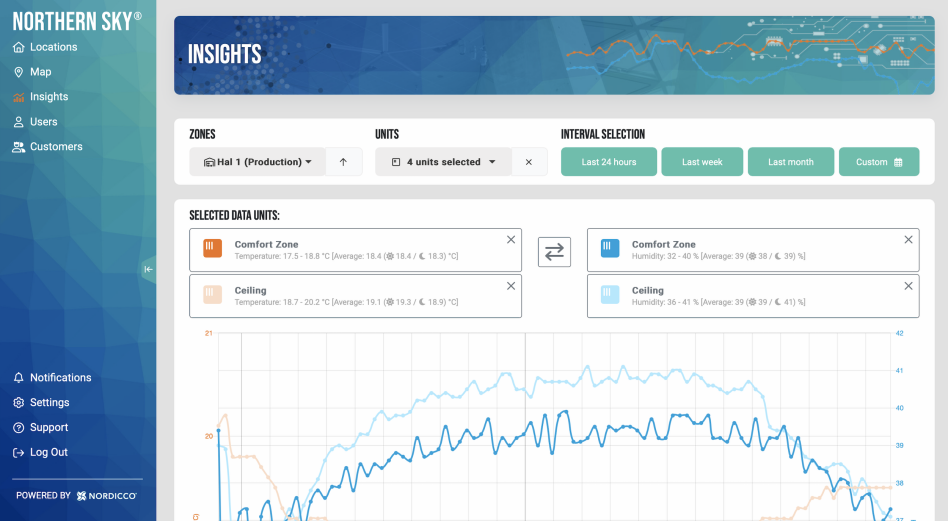948x521 pixels.
Task: Click the blue Comfort Zone humidity icon
Action: point(610,249)
